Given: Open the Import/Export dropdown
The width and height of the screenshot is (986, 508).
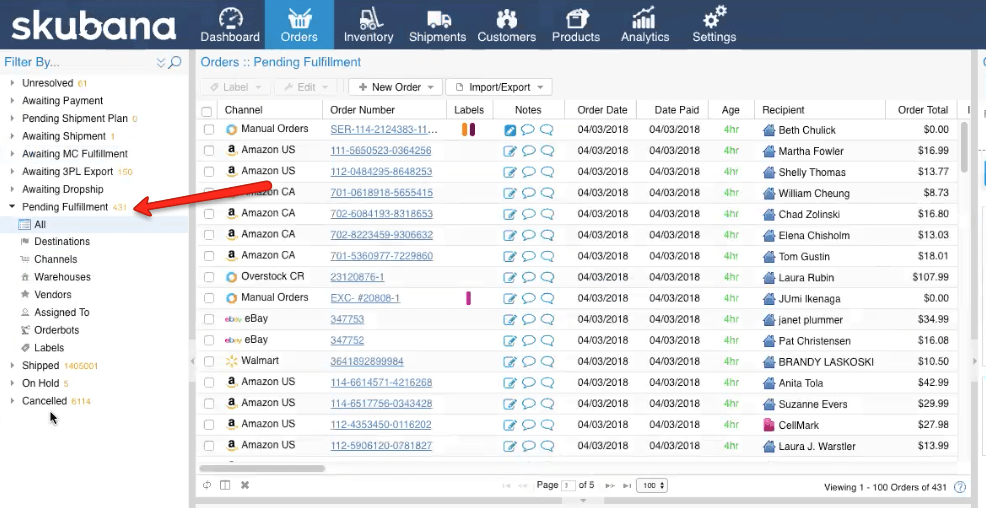Looking at the screenshot, I should coord(499,87).
